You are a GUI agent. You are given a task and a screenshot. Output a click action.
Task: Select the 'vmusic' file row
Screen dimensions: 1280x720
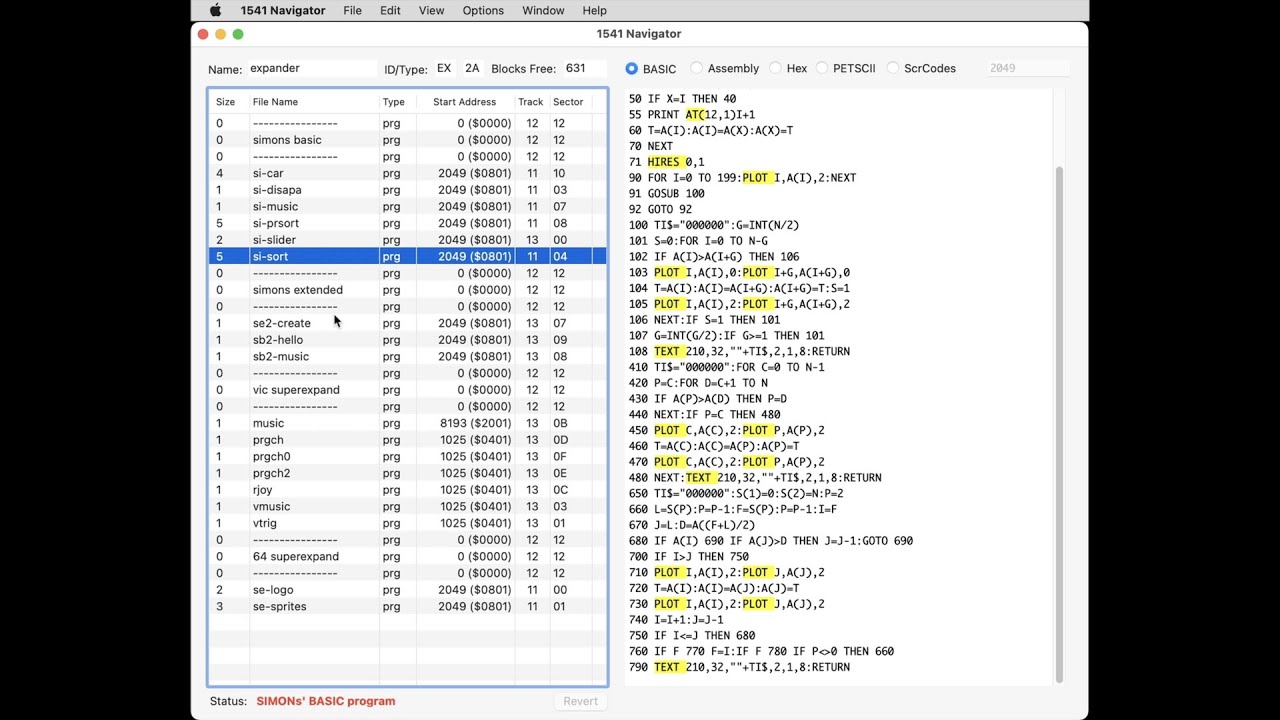407,507
